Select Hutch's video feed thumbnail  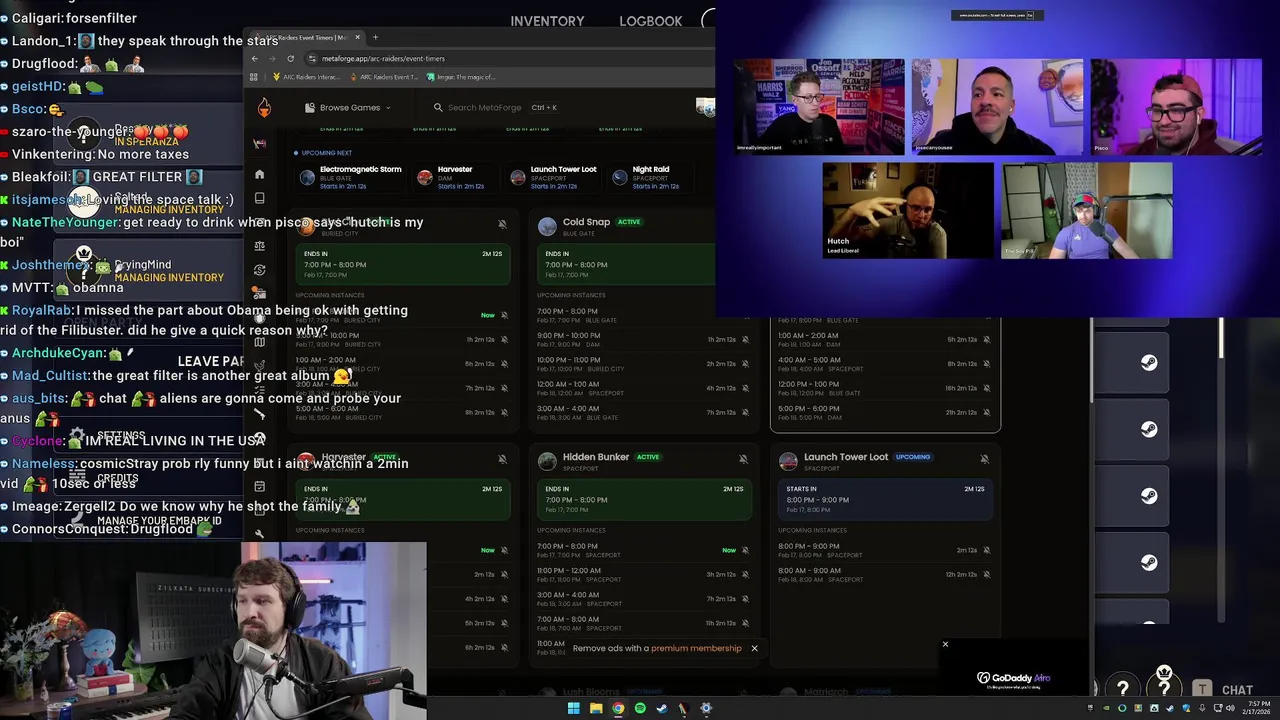[x=908, y=210]
